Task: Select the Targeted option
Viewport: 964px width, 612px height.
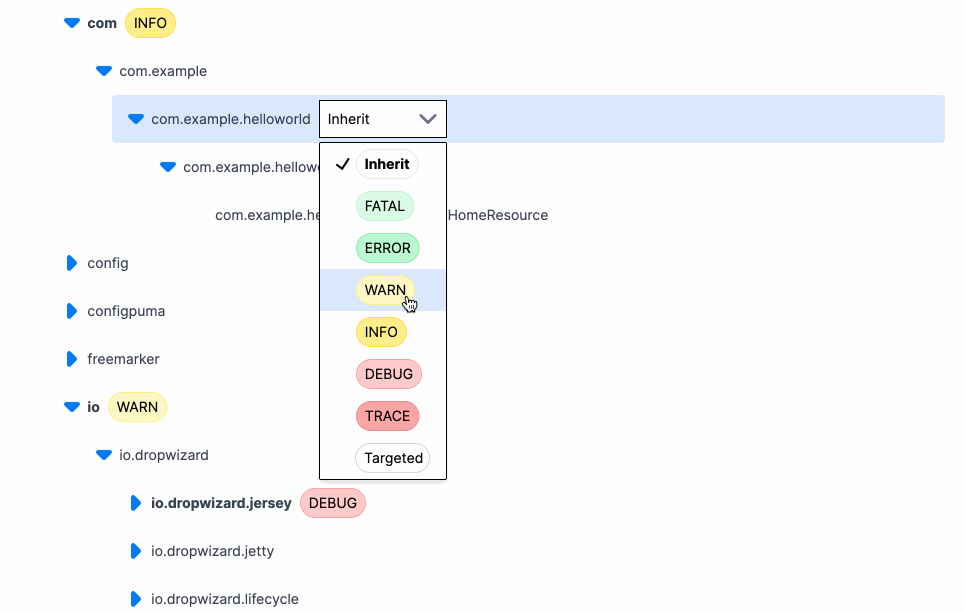Action: pos(393,458)
